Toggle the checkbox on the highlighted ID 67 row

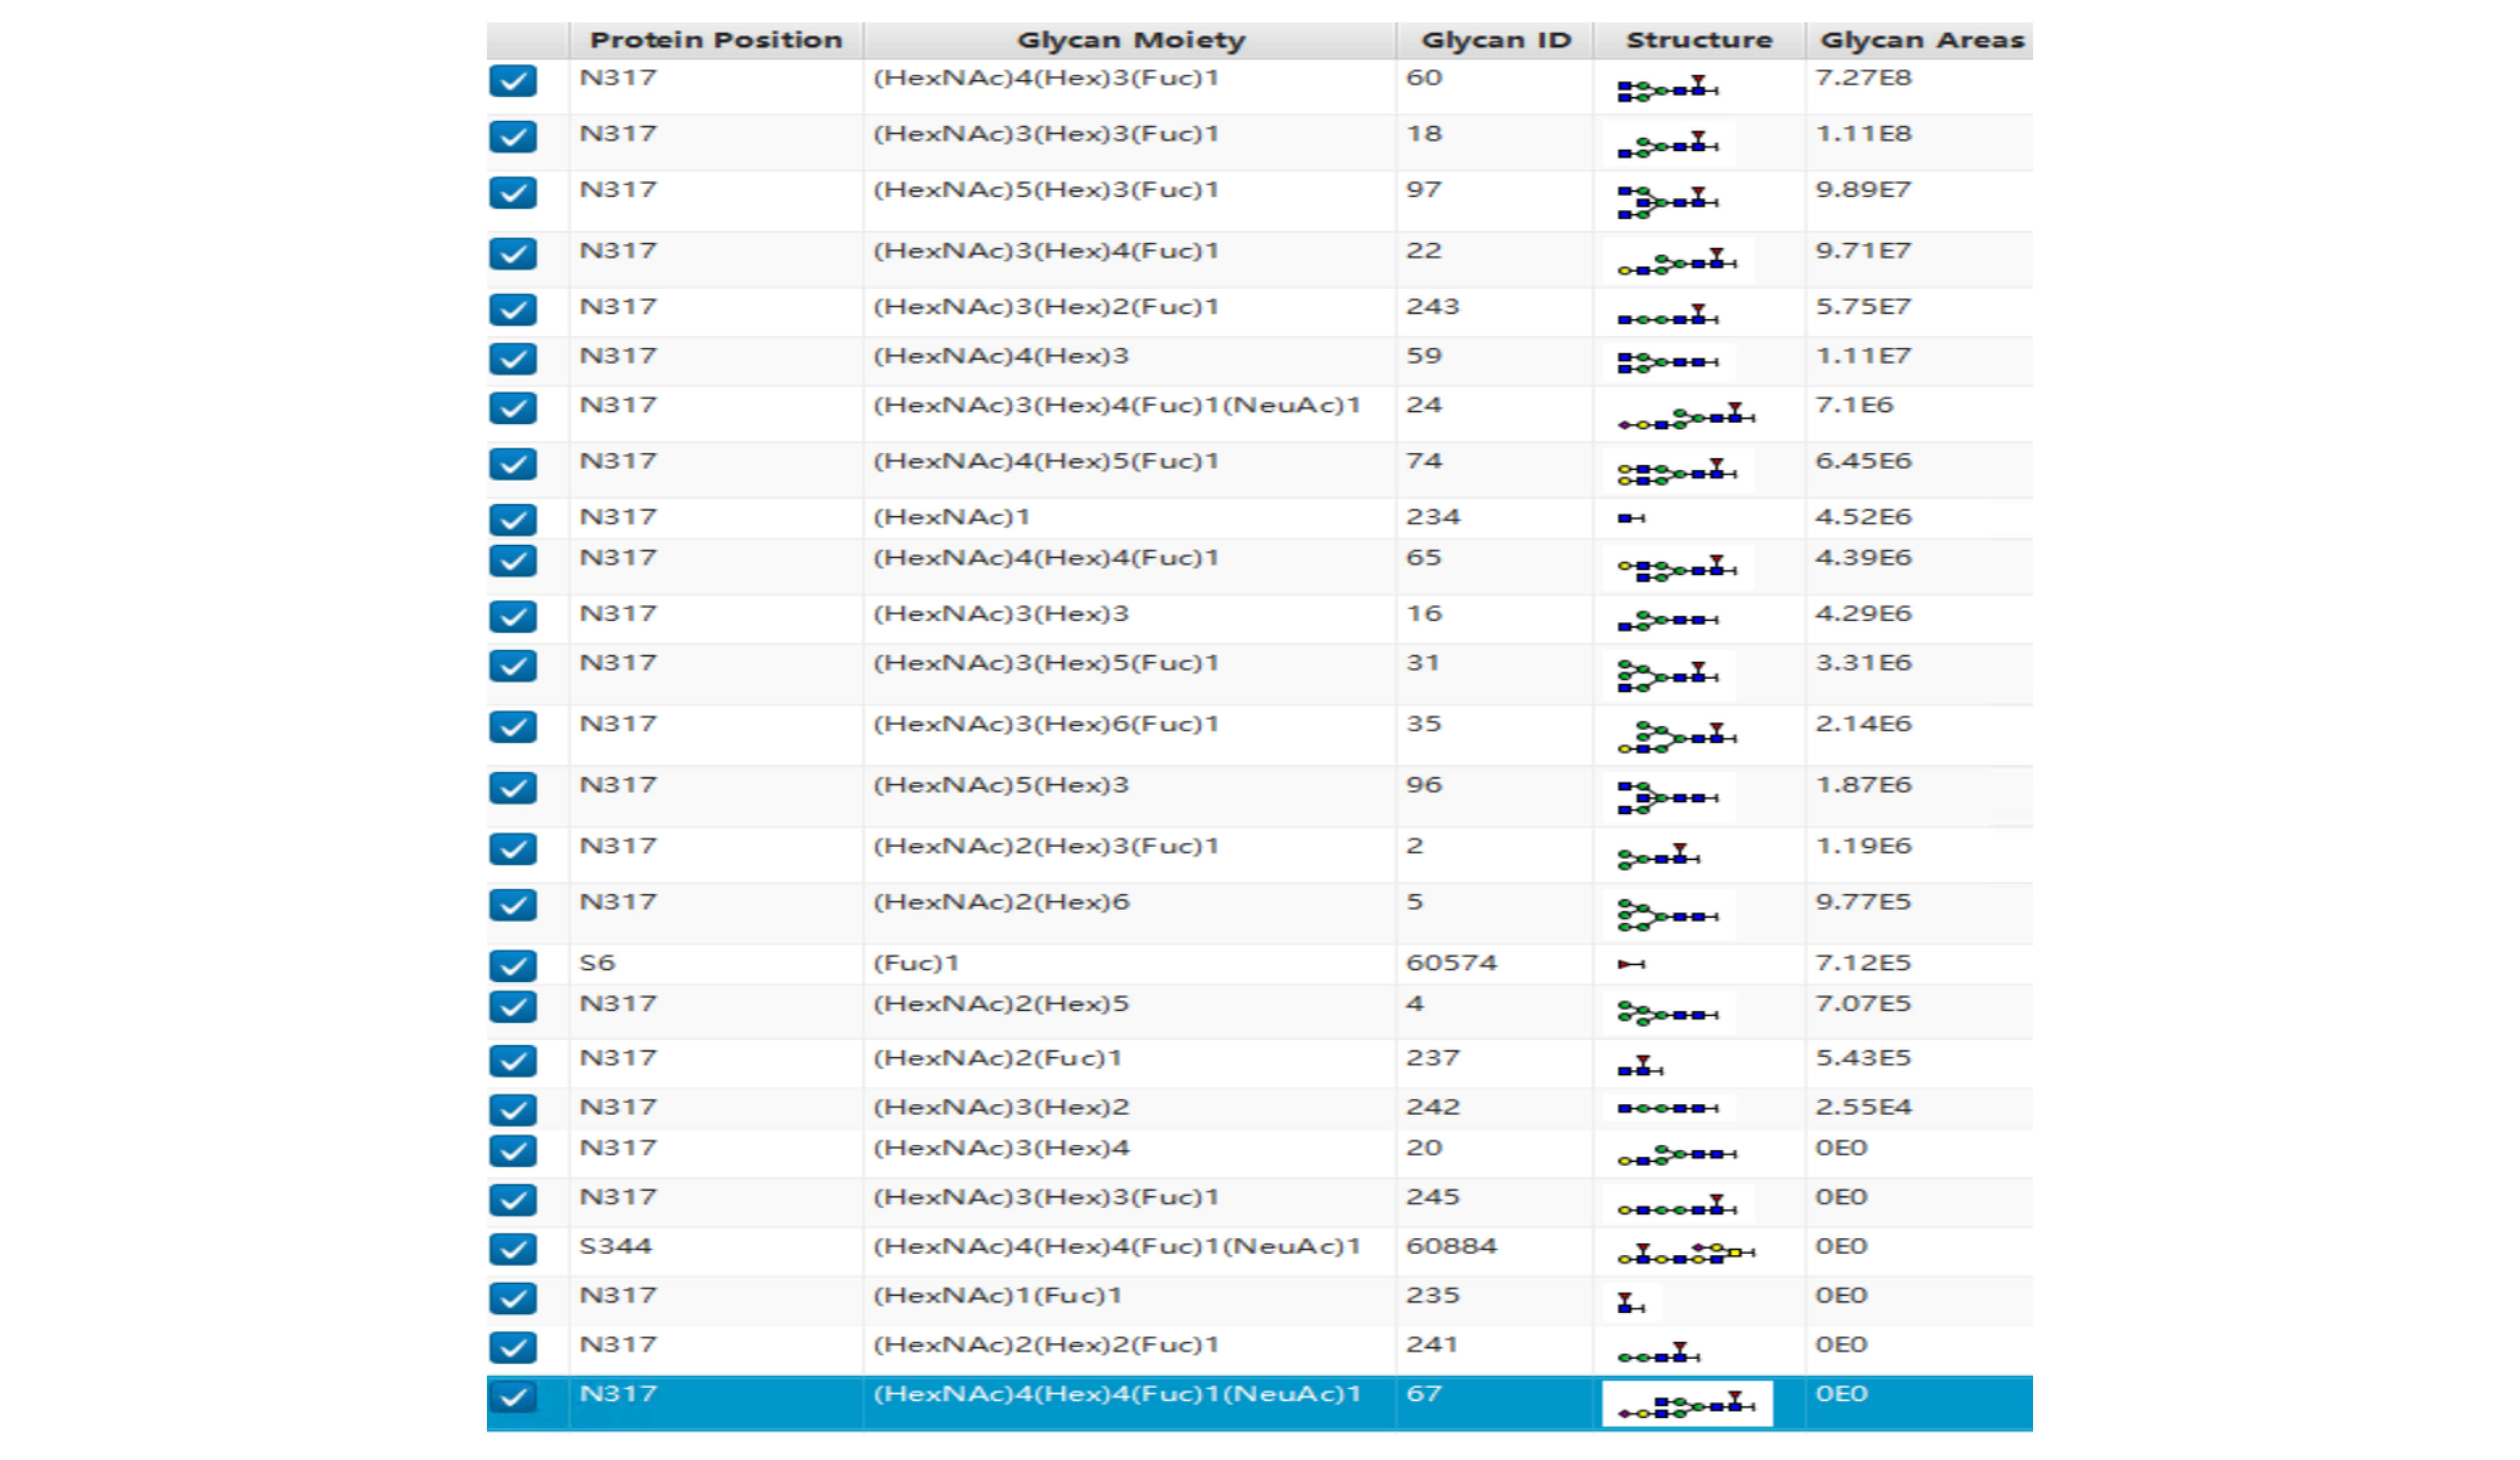coord(512,1397)
